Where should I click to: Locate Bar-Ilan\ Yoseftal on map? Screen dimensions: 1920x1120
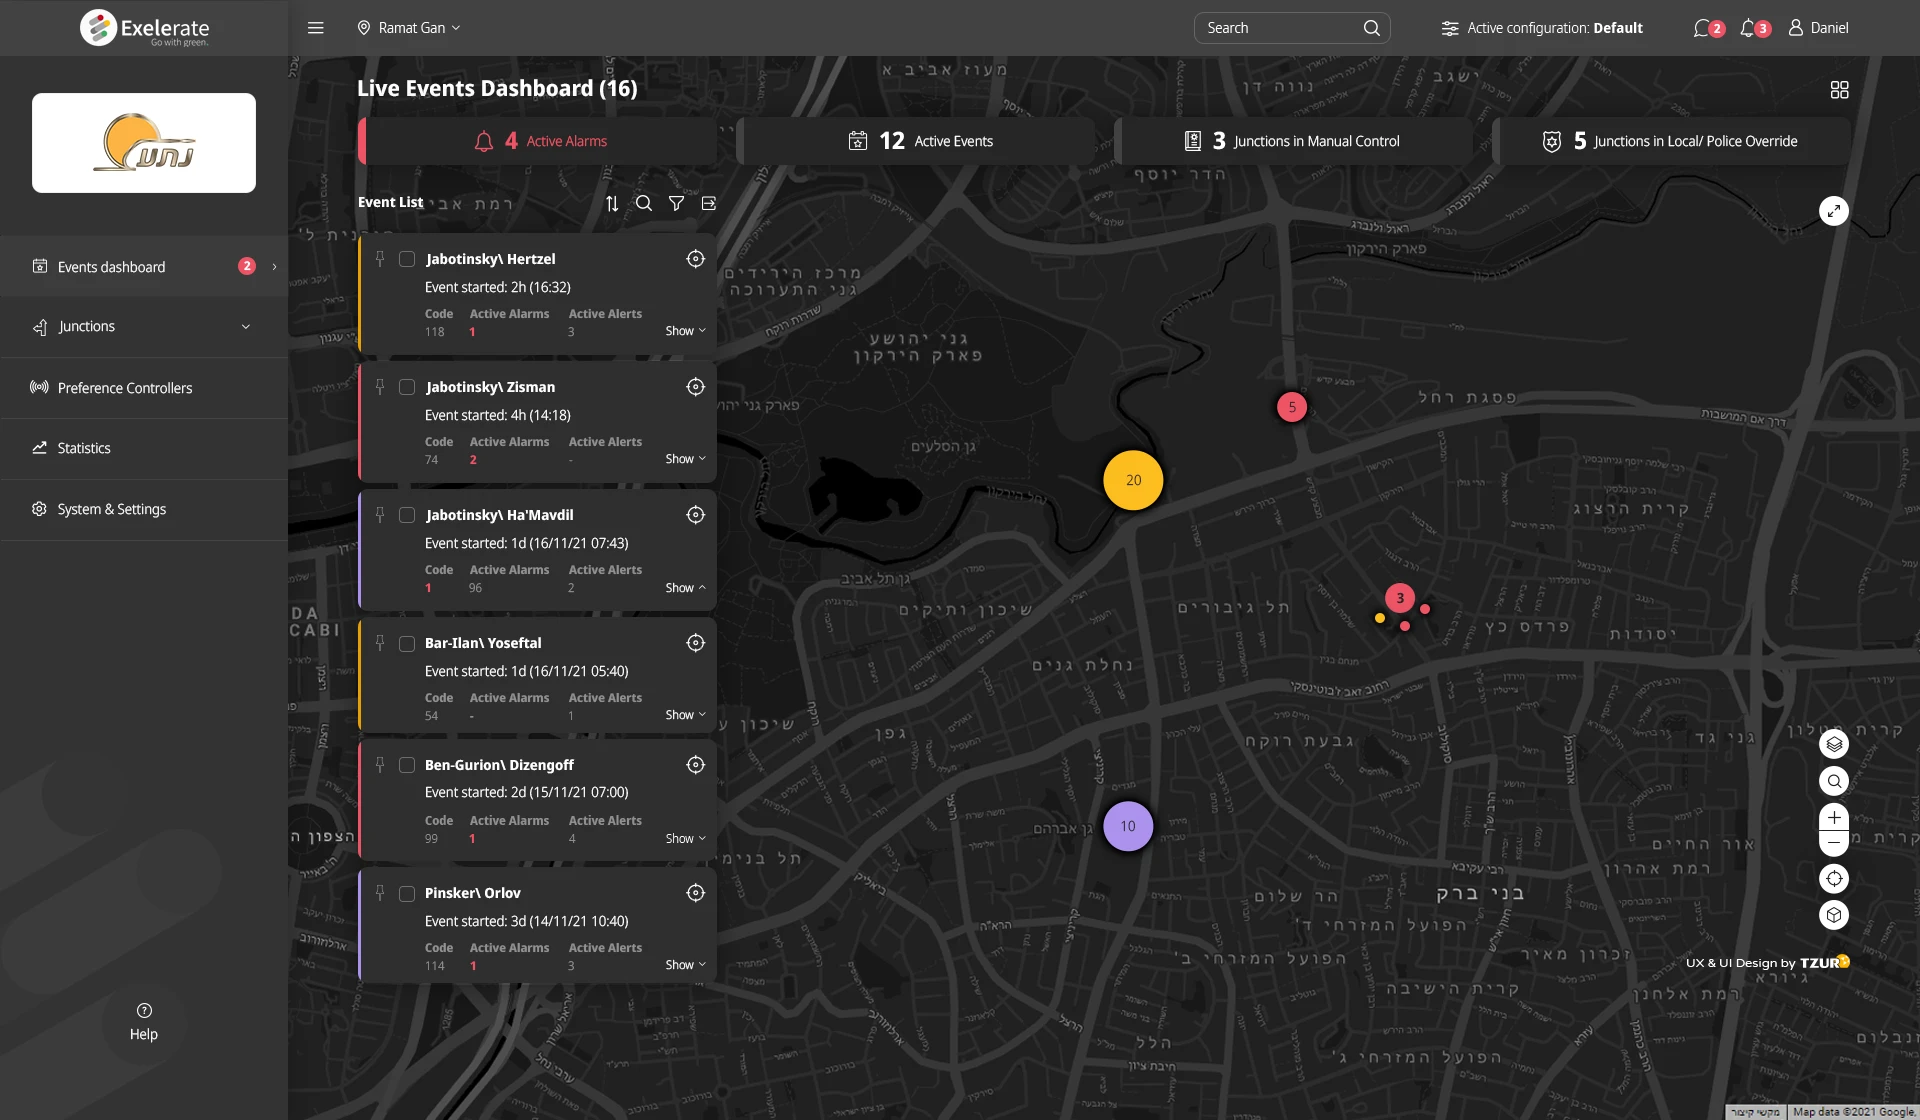click(696, 643)
